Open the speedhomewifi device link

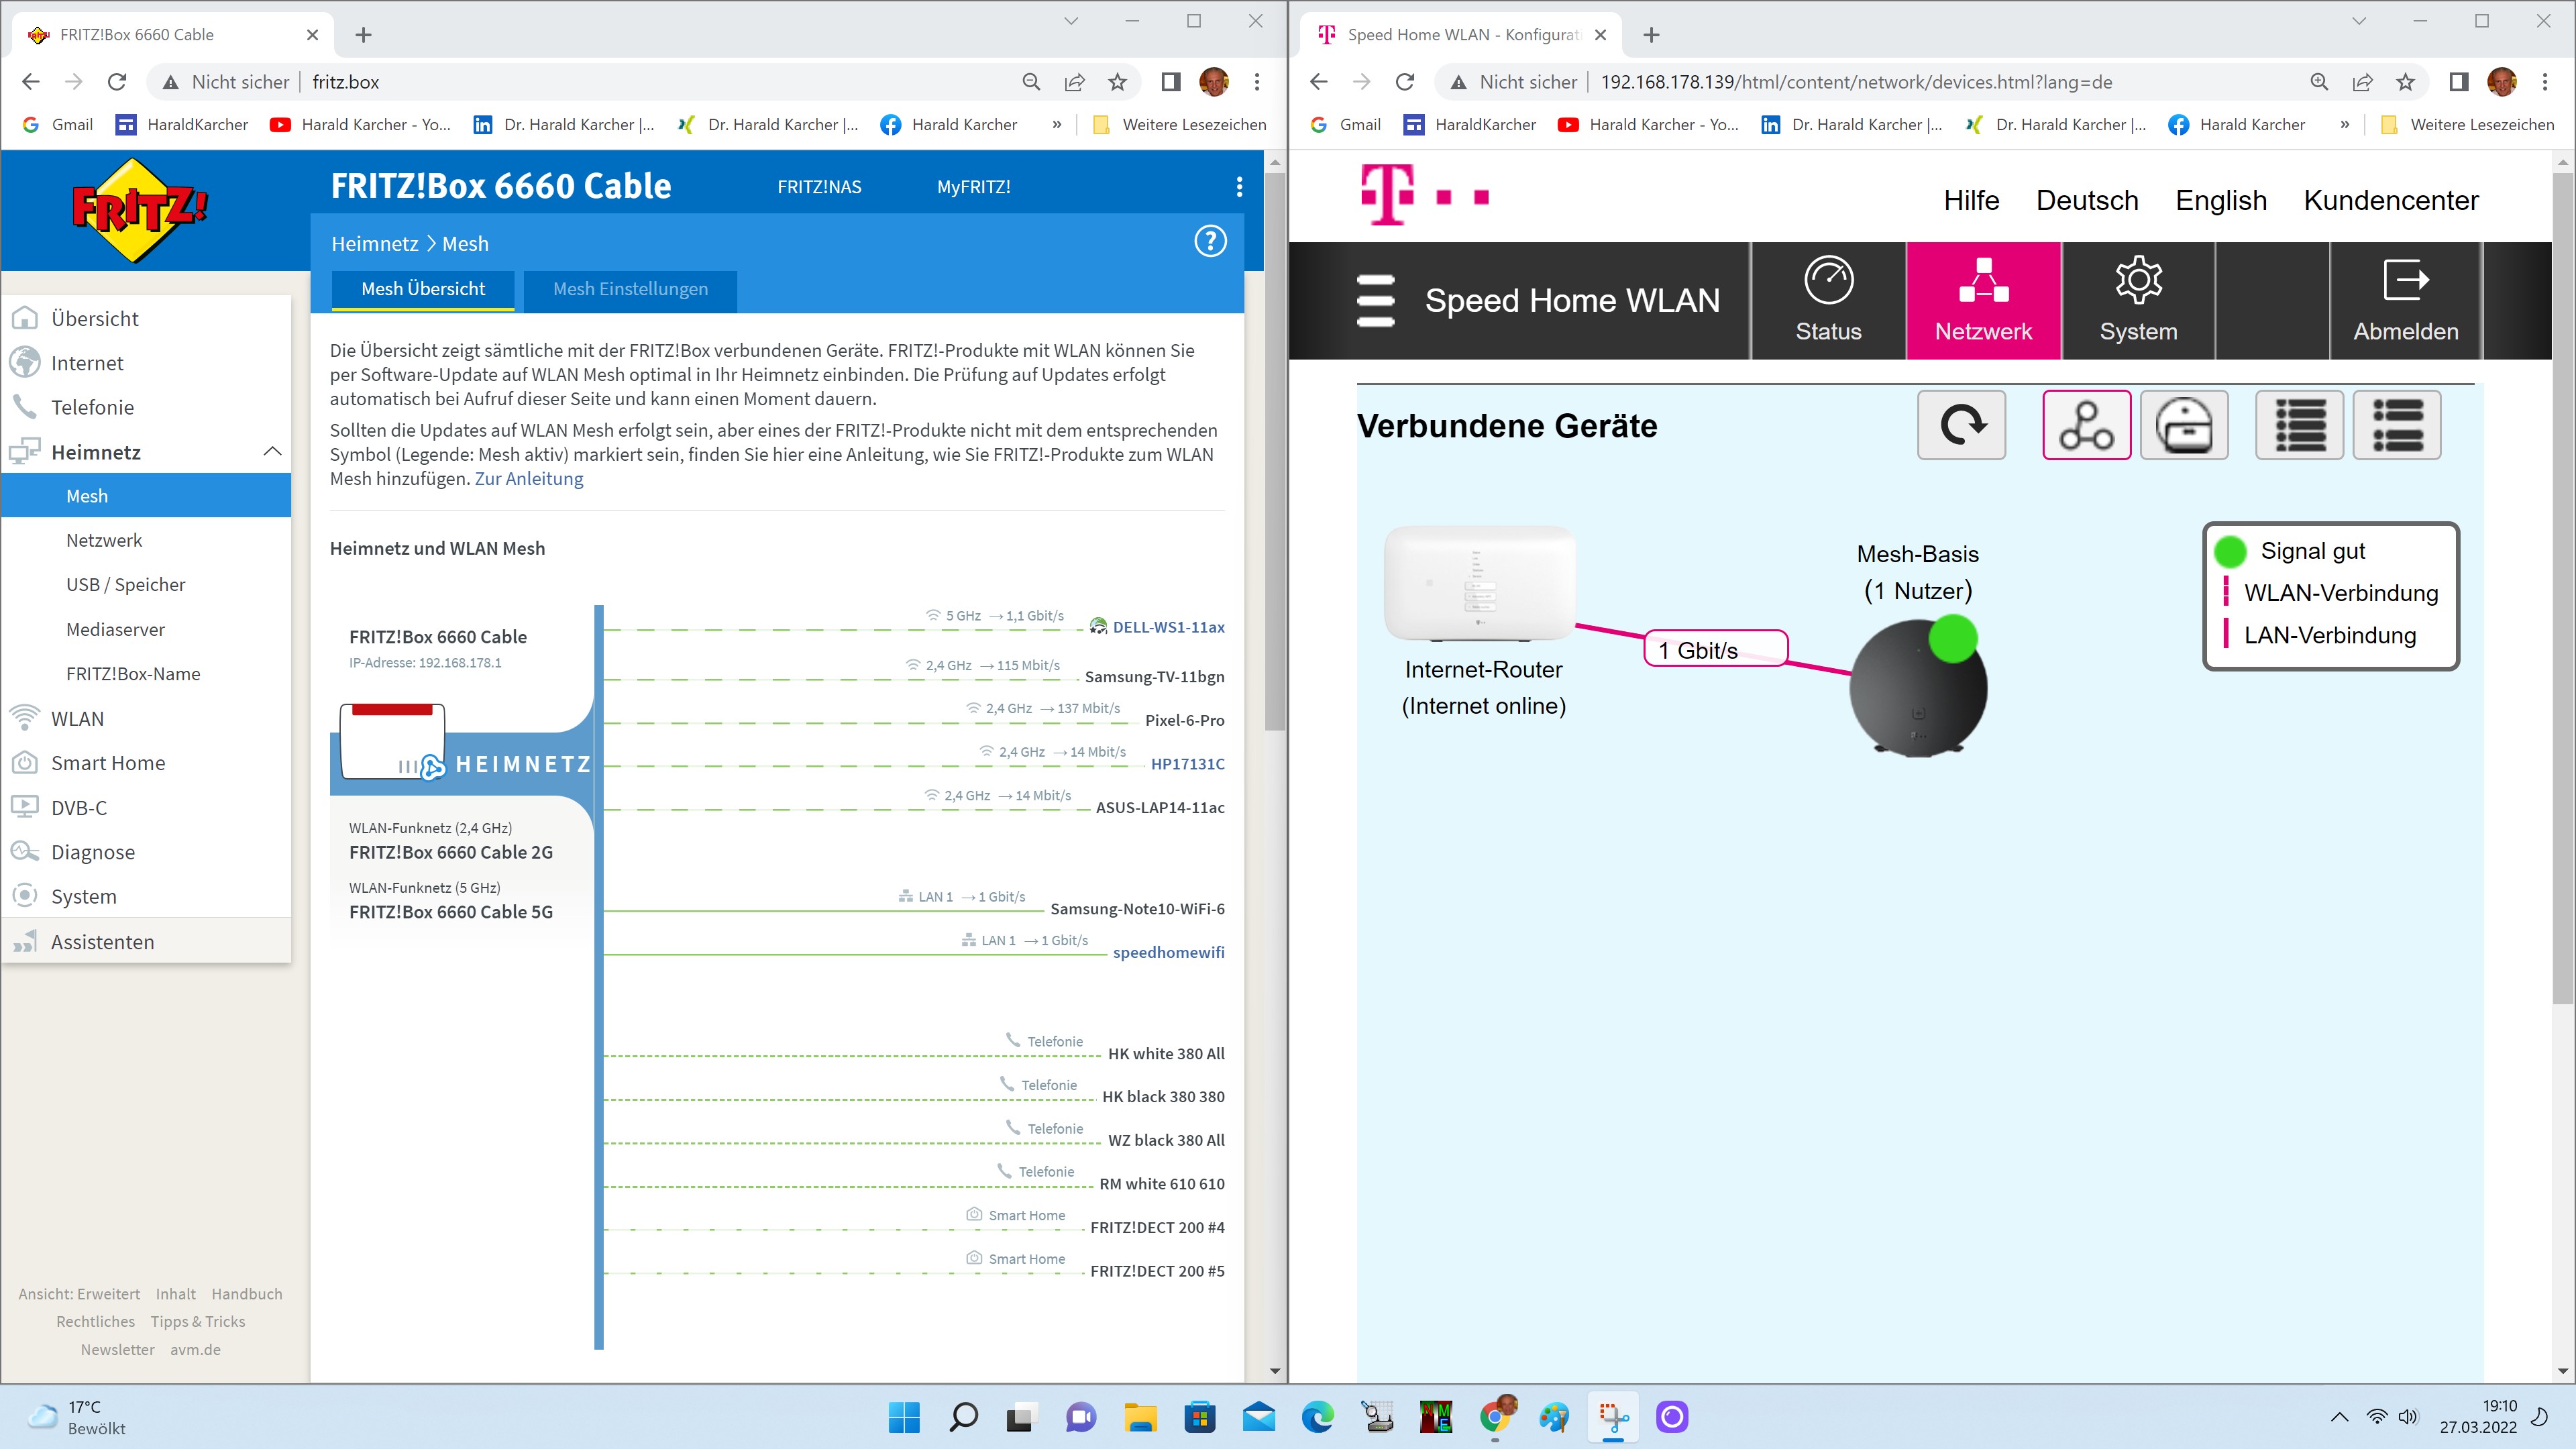[1168, 952]
